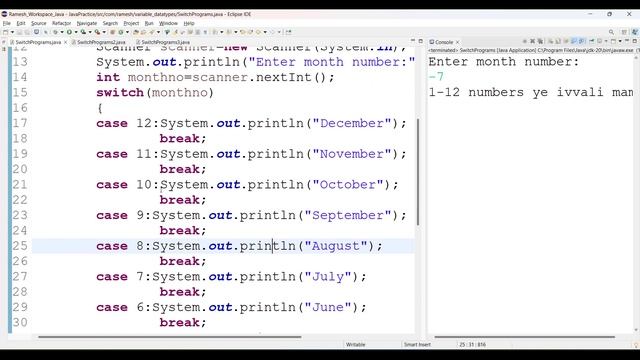
Task: Open the Back history dropdown arrow
Action: 265,32
